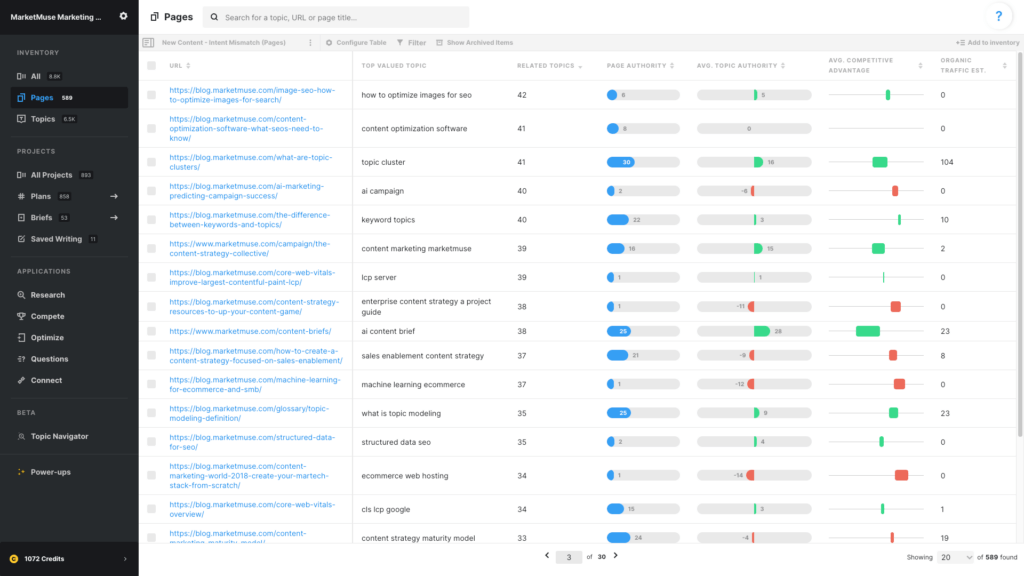Click the gold credits coin icon

pos(14,559)
